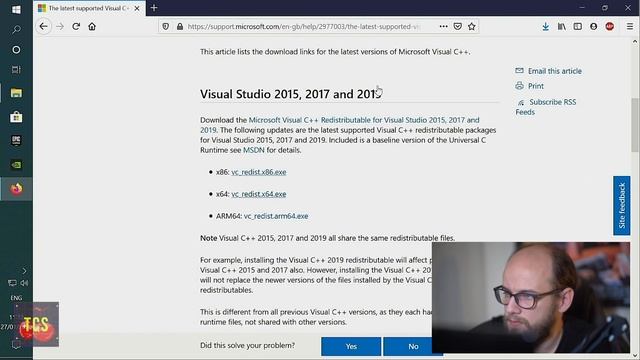View site security padlock details
The image size is (640, 360).
click(180, 27)
